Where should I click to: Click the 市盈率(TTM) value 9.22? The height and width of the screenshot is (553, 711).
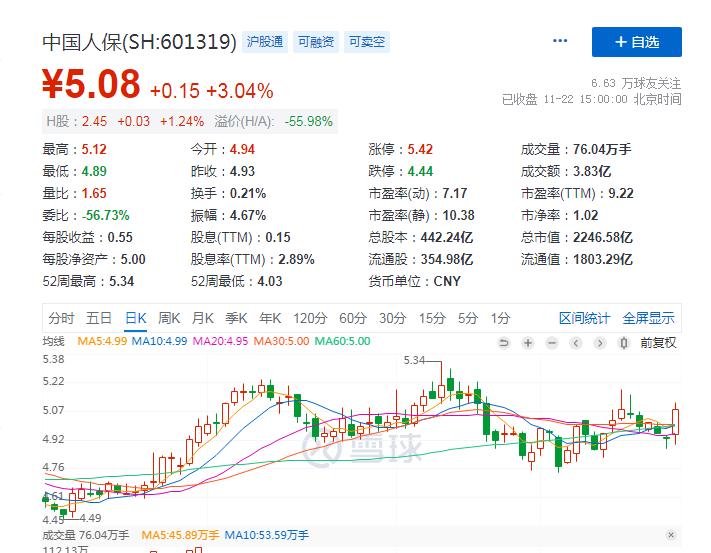coord(620,193)
